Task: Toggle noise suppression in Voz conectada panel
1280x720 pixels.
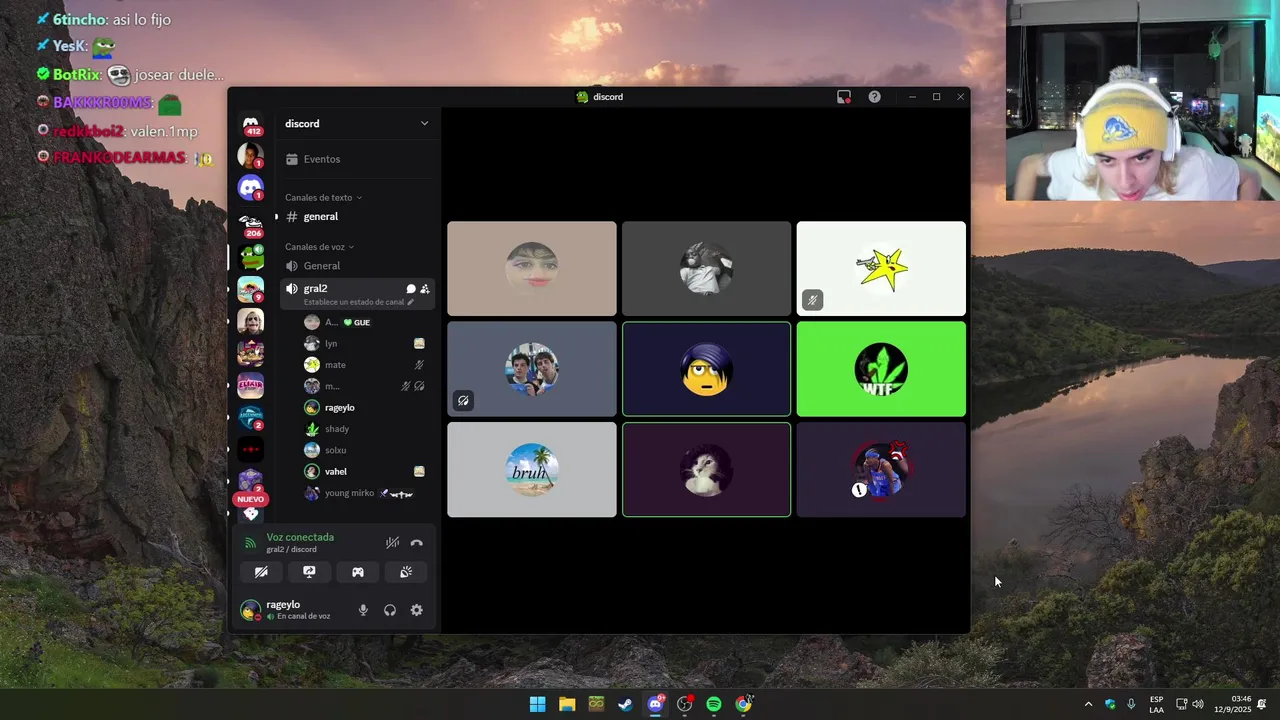Action: (x=392, y=543)
